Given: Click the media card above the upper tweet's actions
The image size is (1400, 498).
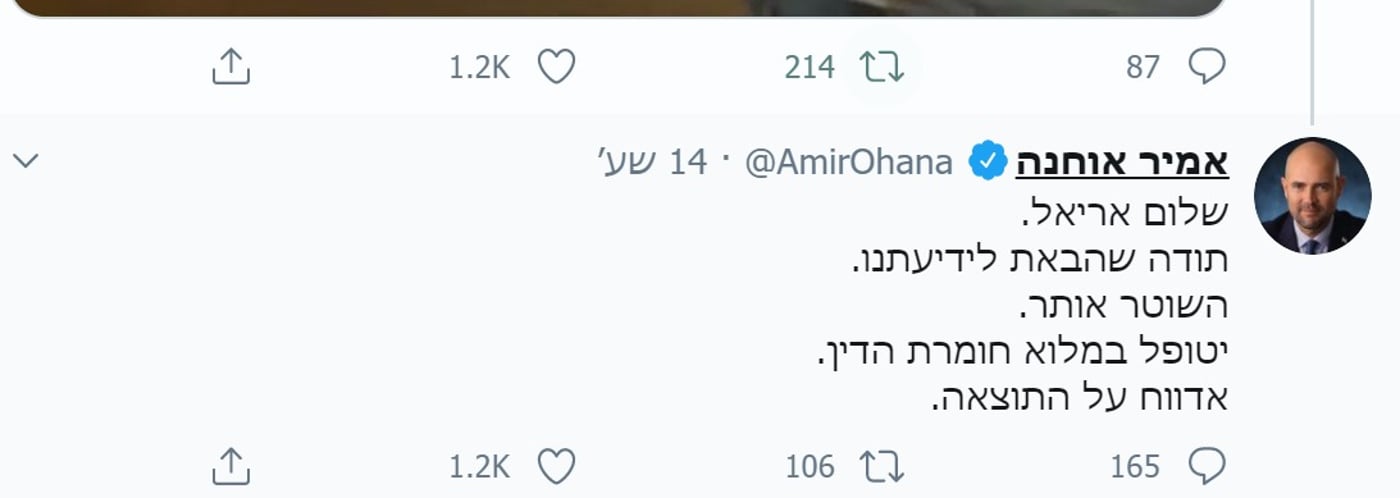Looking at the screenshot, I should (620, 8).
